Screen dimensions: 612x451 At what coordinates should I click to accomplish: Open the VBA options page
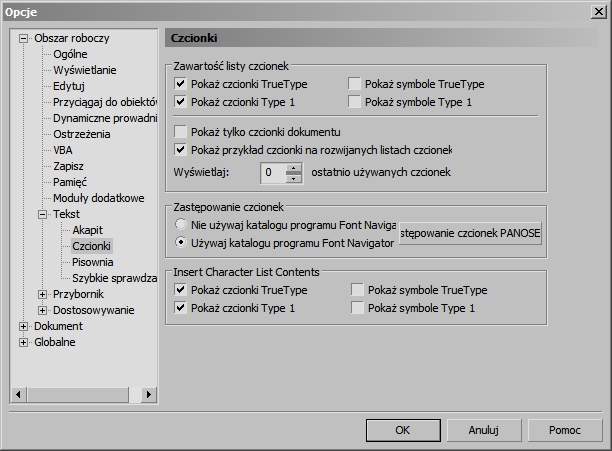63,150
